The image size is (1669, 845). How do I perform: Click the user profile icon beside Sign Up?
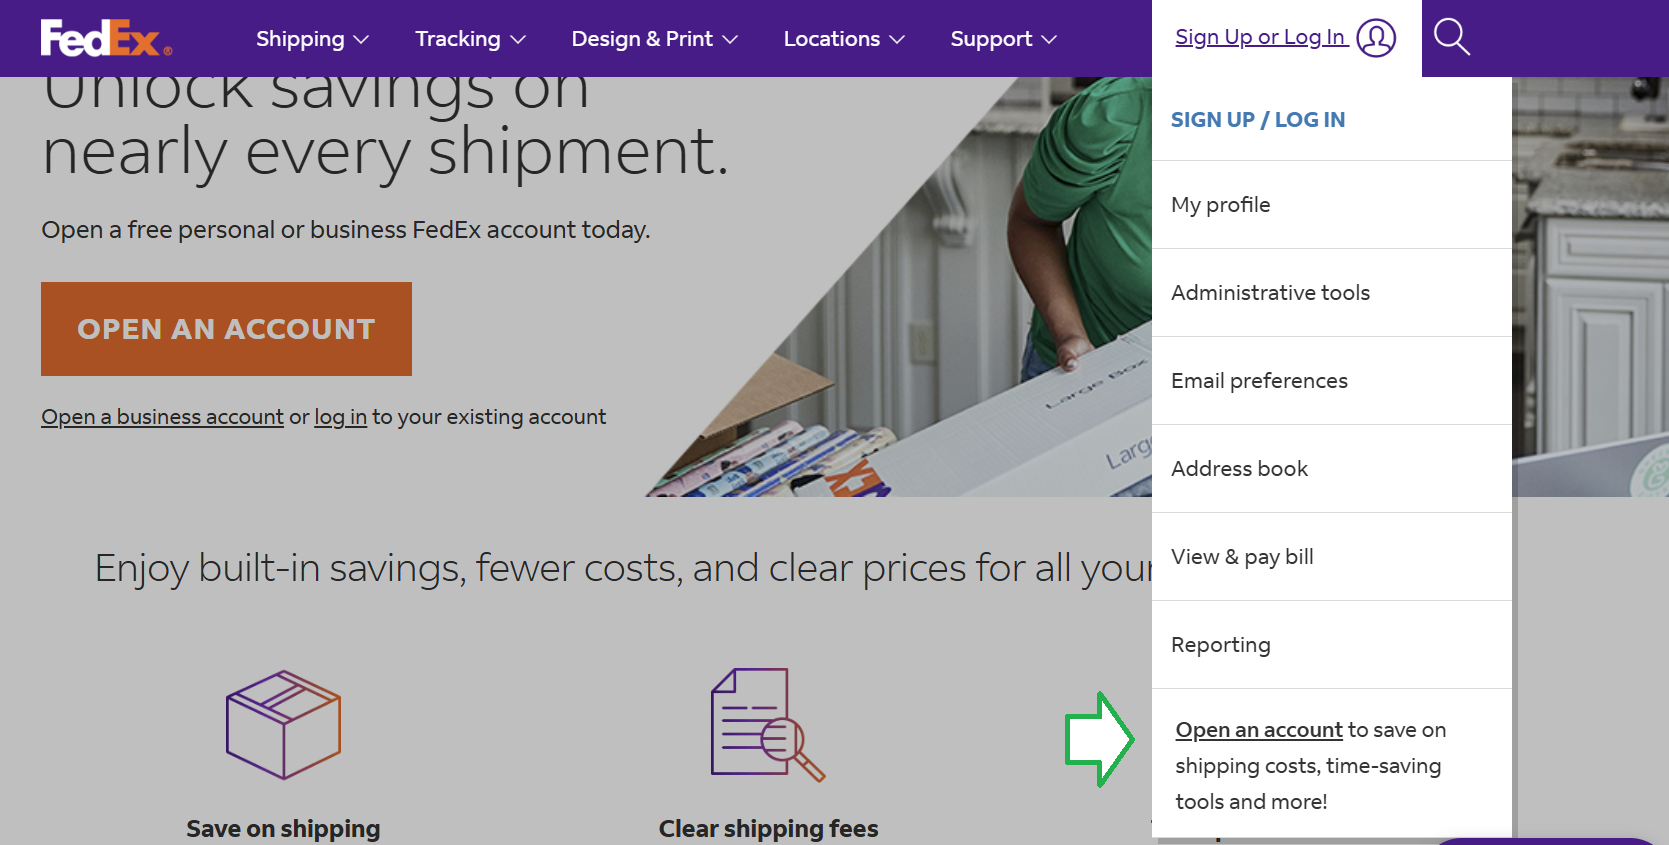click(1377, 38)
